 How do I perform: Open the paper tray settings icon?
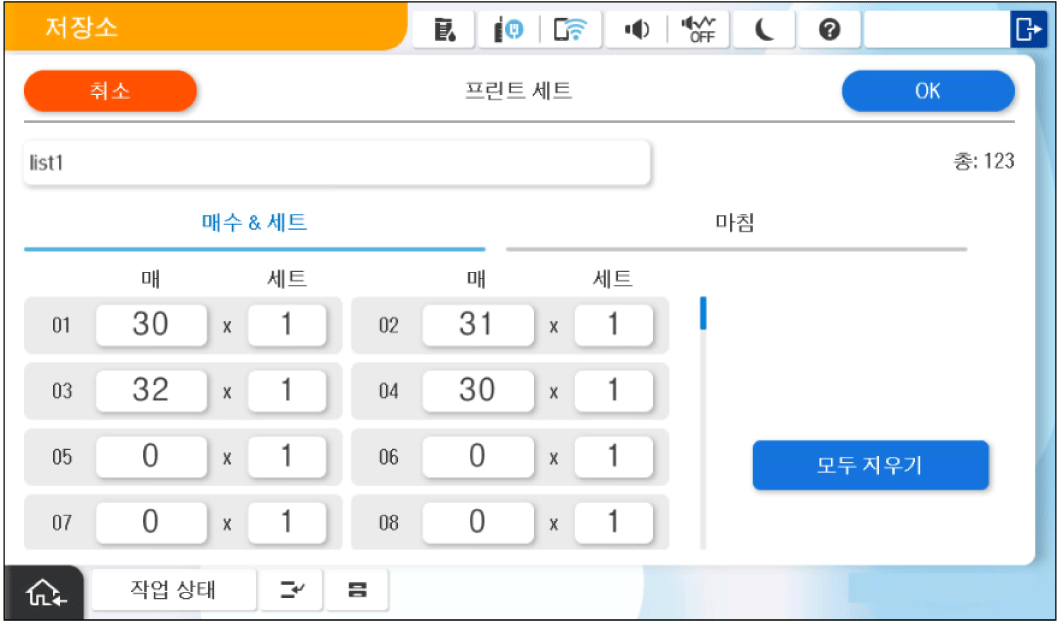point(355,591)
